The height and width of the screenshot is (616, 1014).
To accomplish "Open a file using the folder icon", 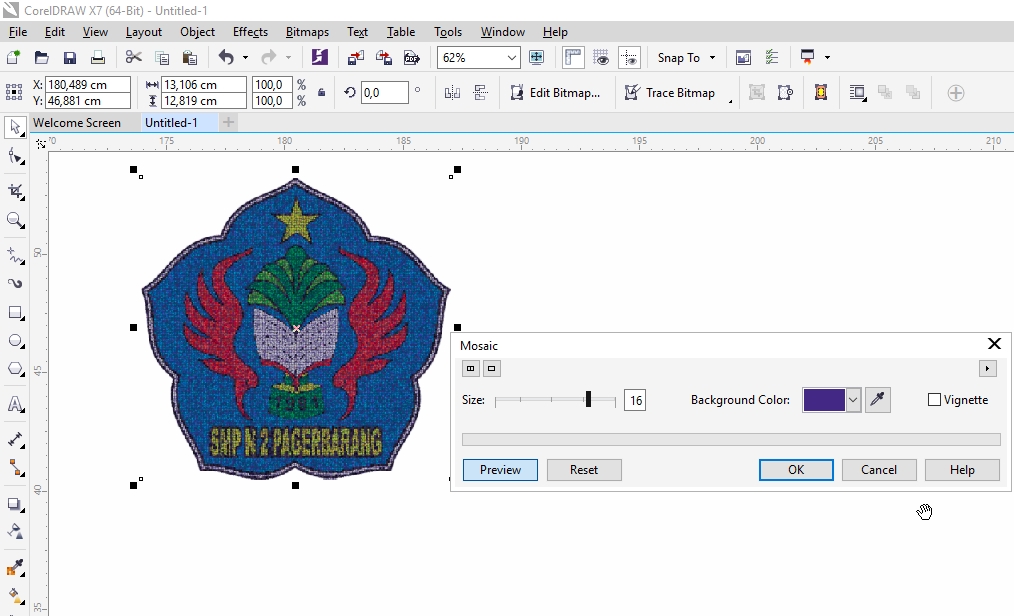I will click(41, 58).
